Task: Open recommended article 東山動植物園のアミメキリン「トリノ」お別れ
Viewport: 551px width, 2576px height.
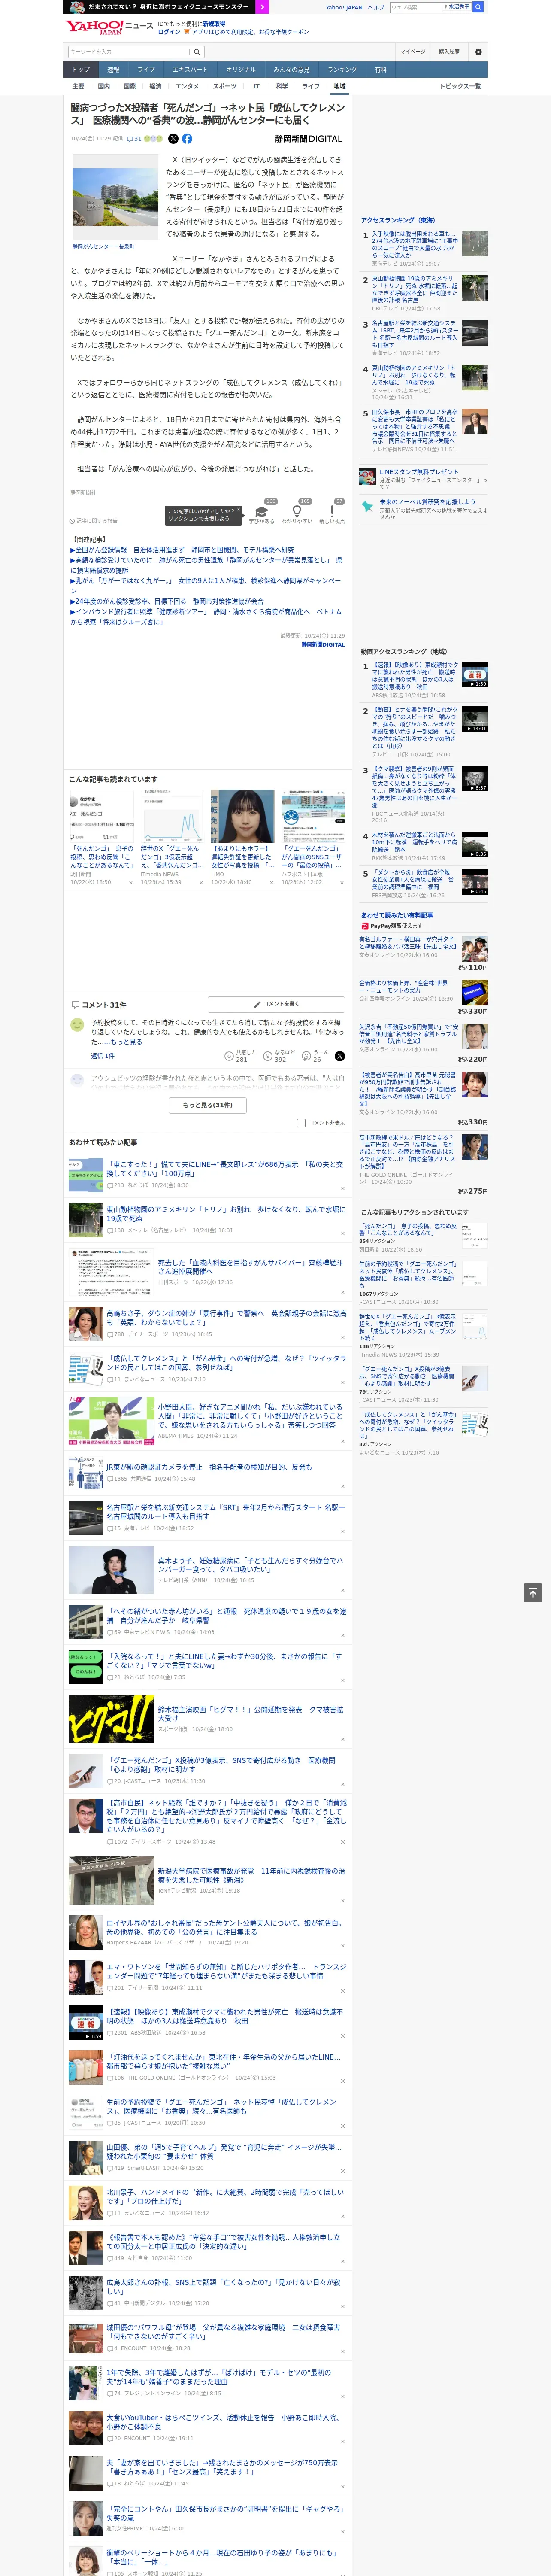Action: pyautogui.click(x=226, y=1214)
